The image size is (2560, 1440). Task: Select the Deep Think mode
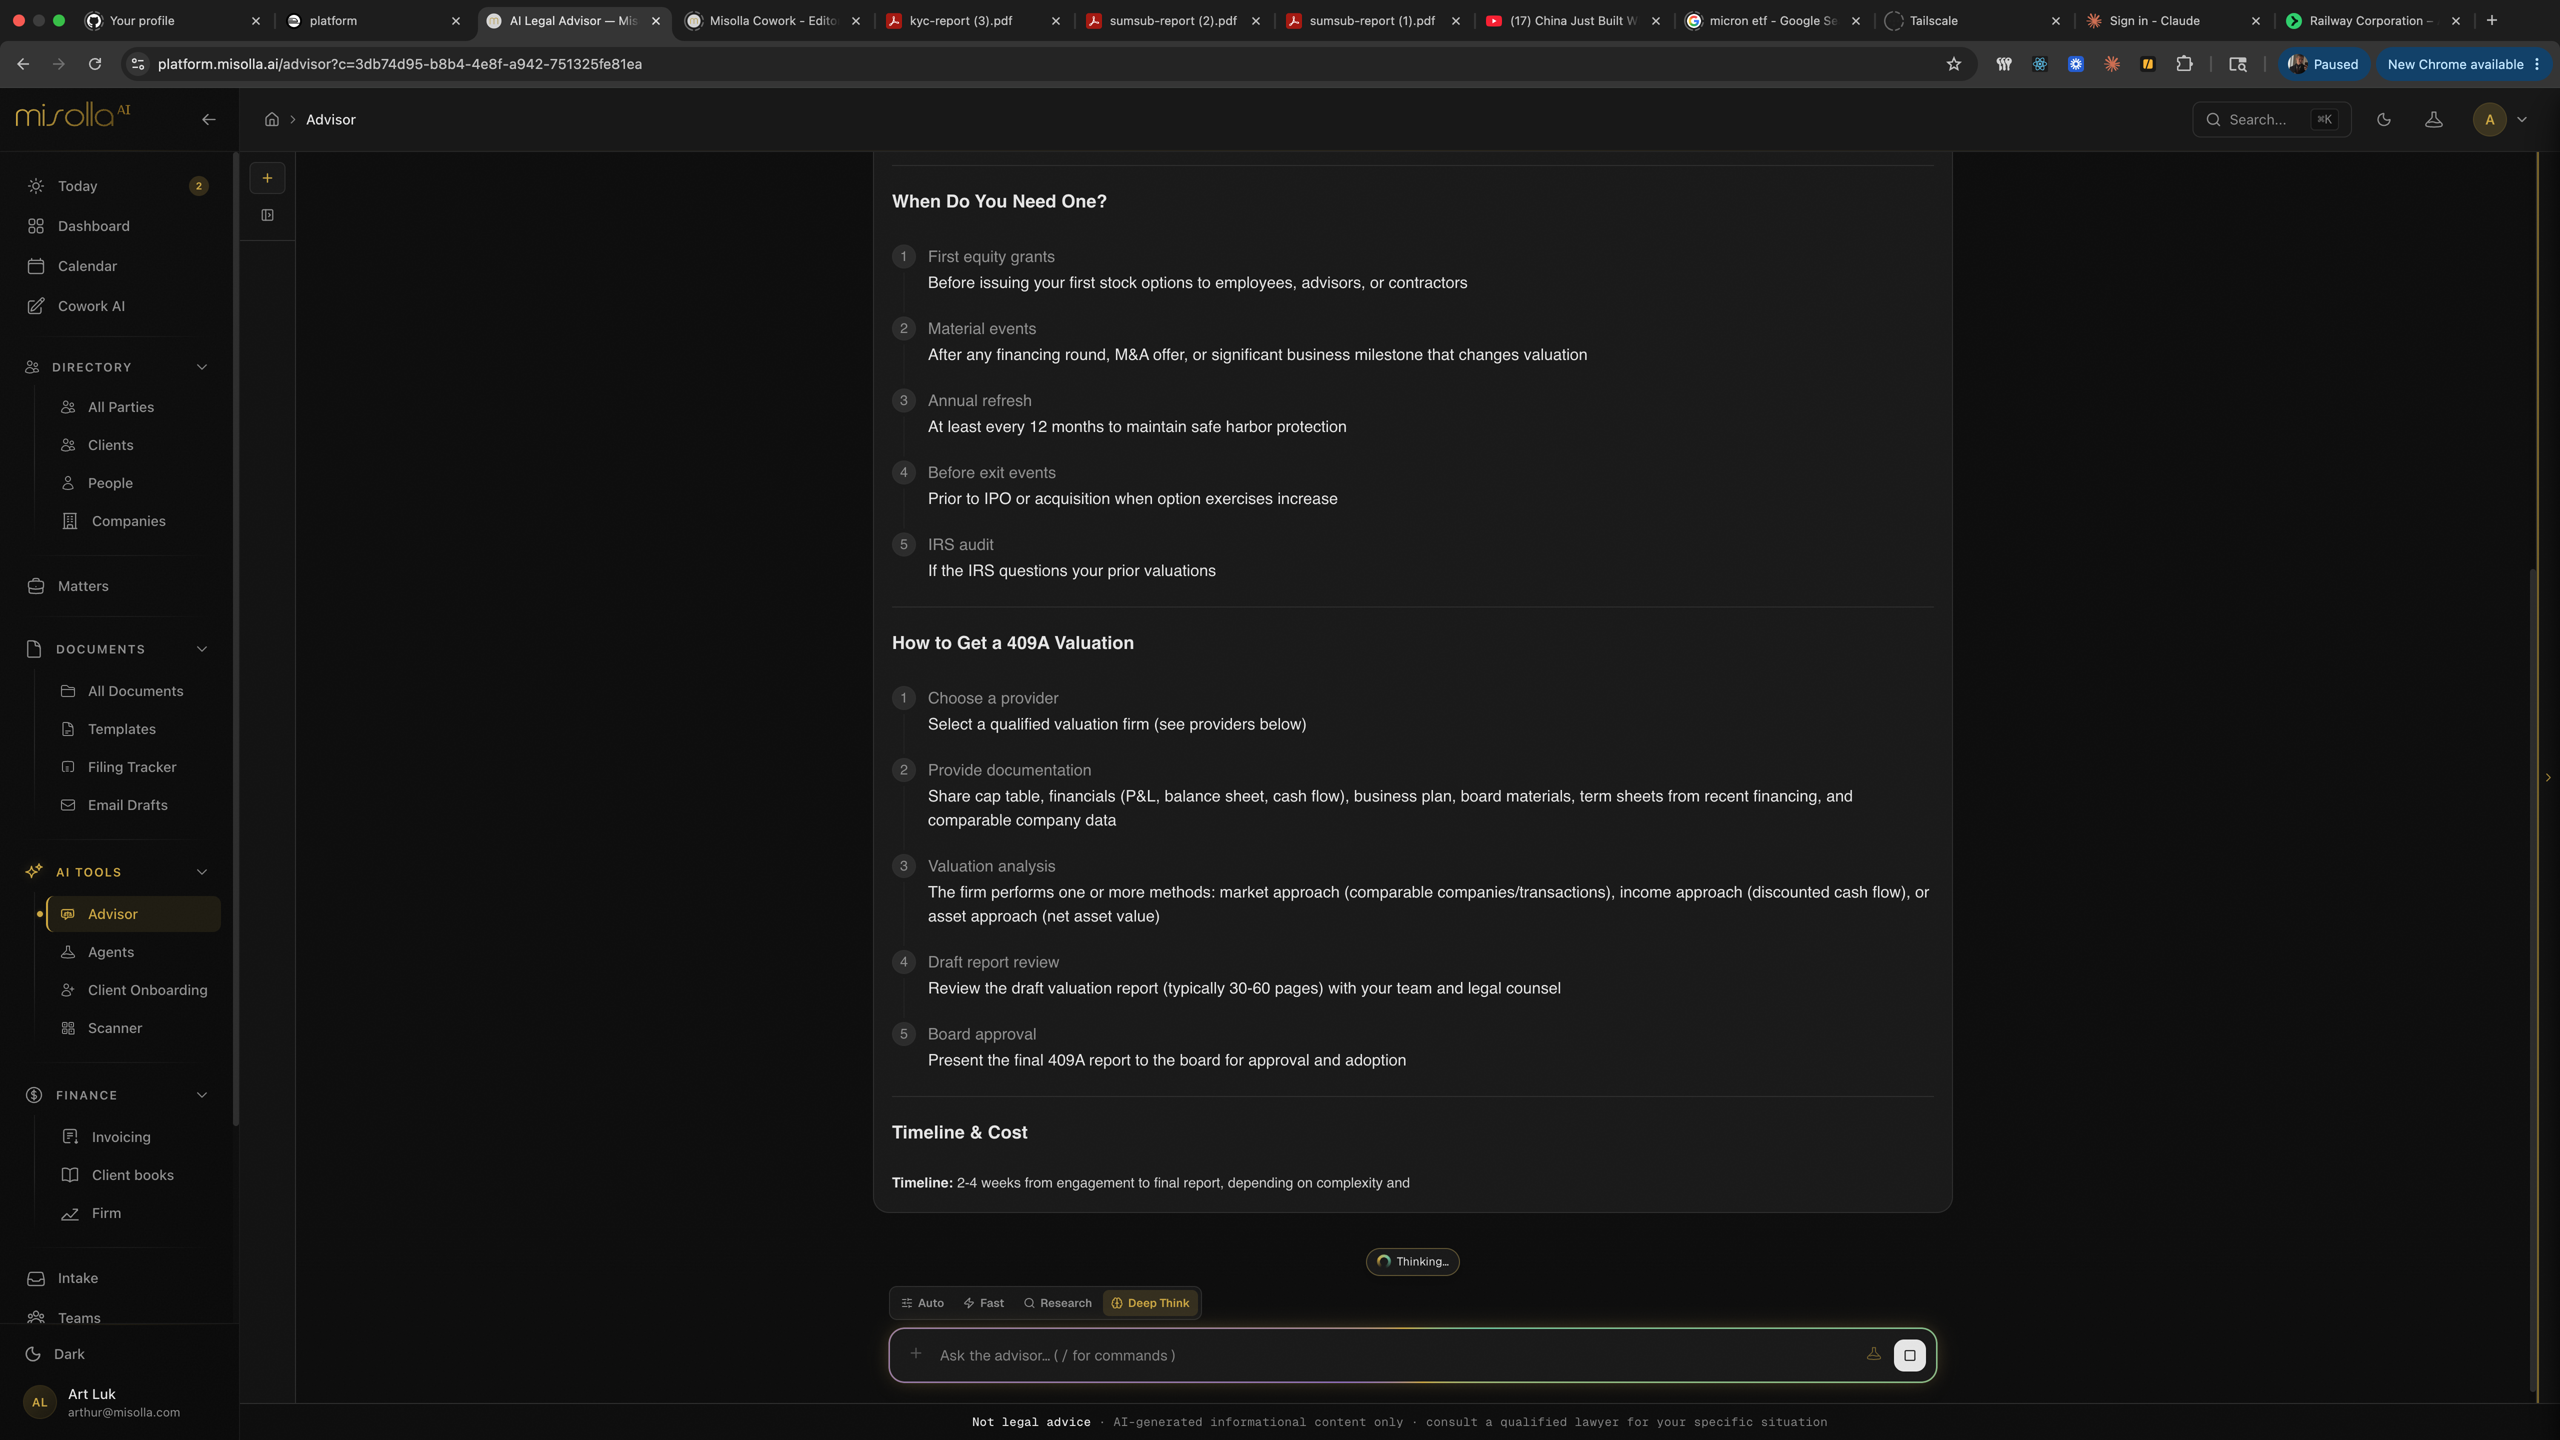1150,1303
